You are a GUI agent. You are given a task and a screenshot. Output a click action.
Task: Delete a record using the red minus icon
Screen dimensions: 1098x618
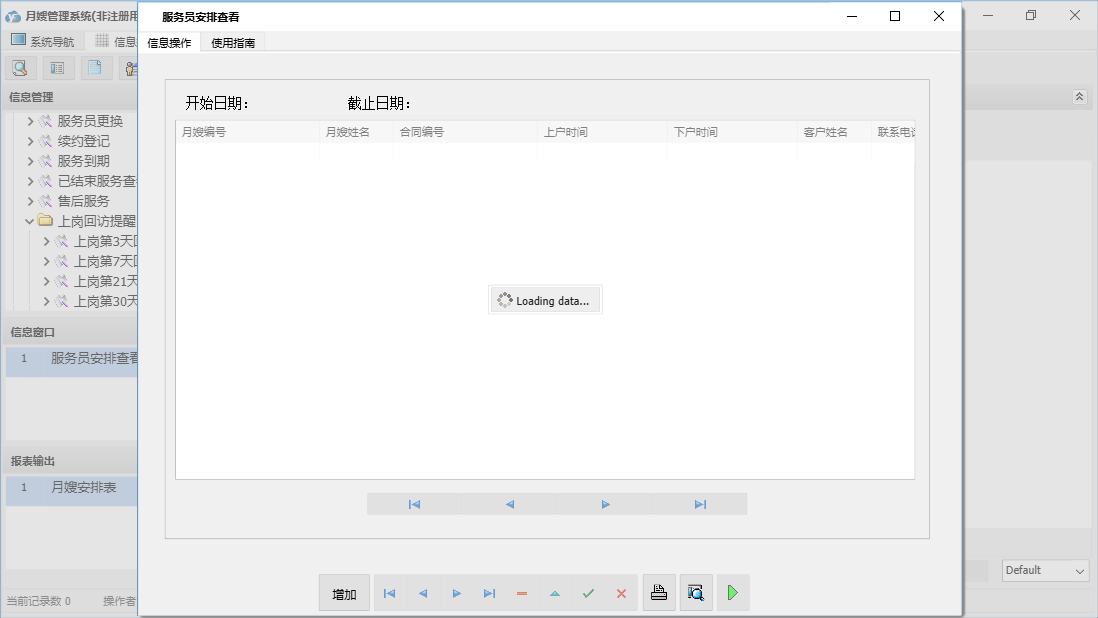point(521,592)
